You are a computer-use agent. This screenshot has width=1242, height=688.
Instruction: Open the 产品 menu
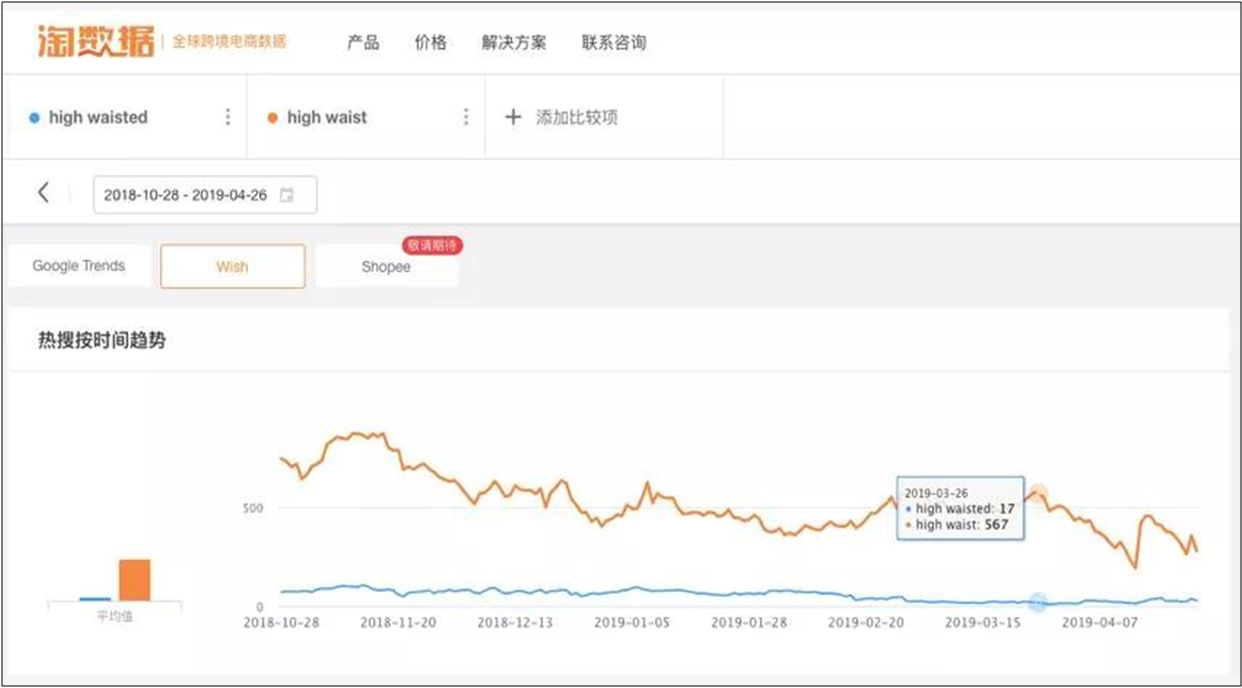[x=363, y=43]
